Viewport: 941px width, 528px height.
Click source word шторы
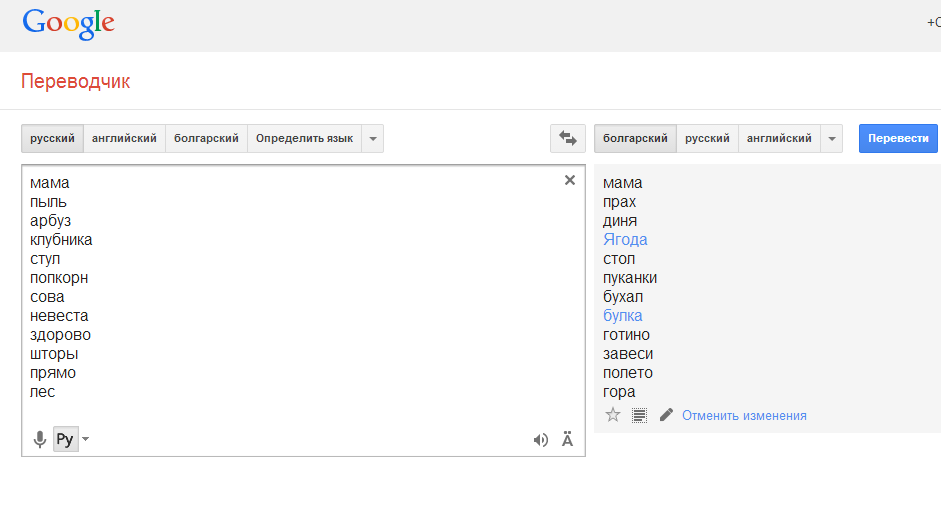(x=54, y=354)
